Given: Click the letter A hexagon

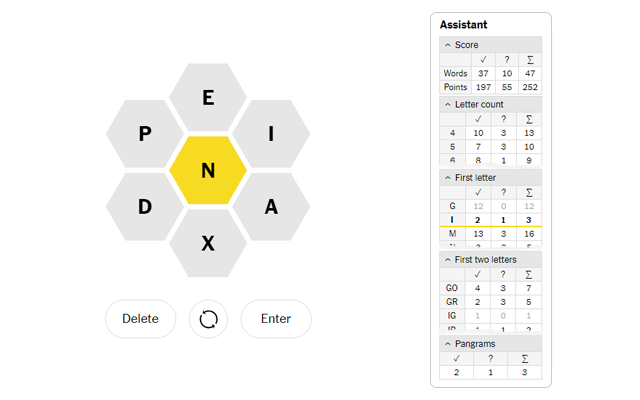Looking at the screenshot, I should point(271,207).
